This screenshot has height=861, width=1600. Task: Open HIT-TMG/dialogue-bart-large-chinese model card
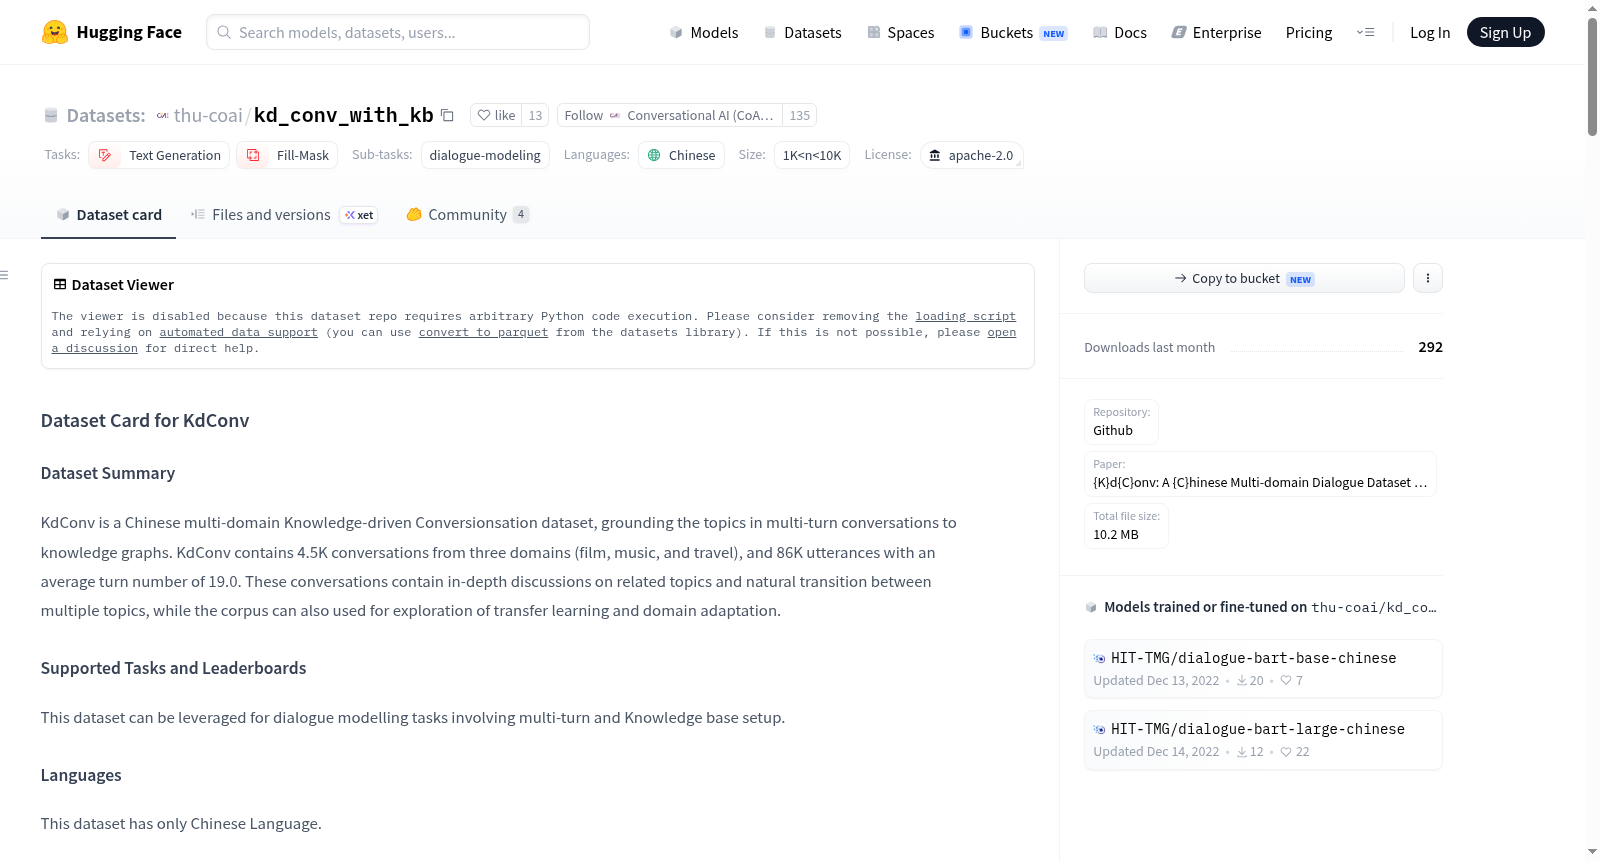coord(1263,740)
